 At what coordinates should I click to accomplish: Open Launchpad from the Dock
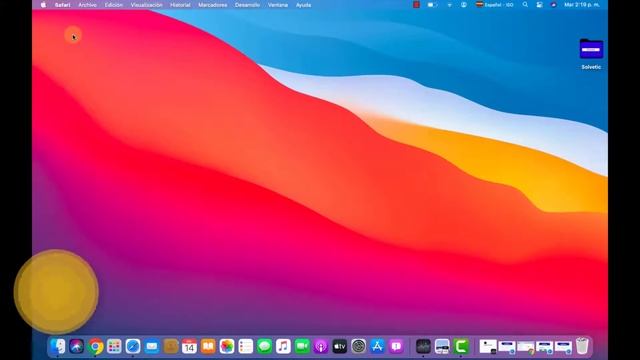pyautogui.click(x=114, y=347)
